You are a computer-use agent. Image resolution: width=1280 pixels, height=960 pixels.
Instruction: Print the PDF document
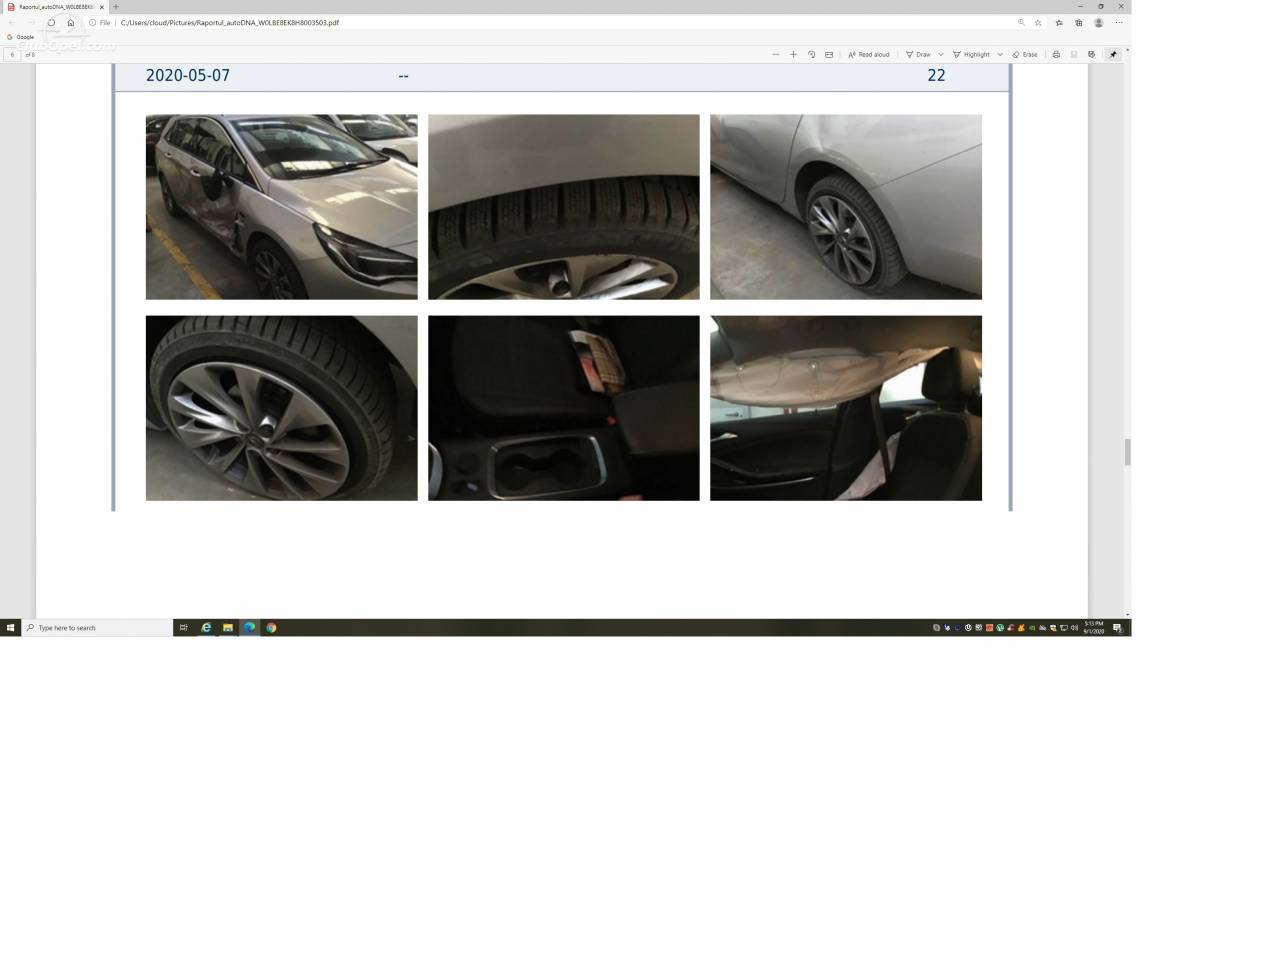pyautogui.click(x=1056, y=54)
